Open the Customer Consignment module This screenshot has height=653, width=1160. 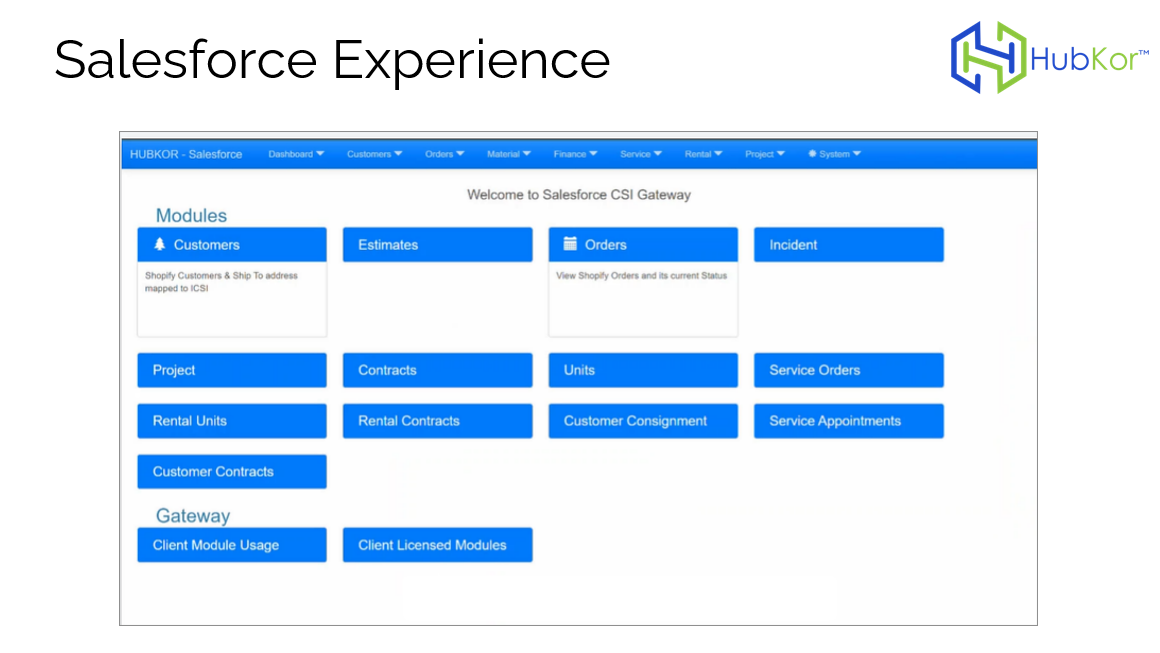642,420
